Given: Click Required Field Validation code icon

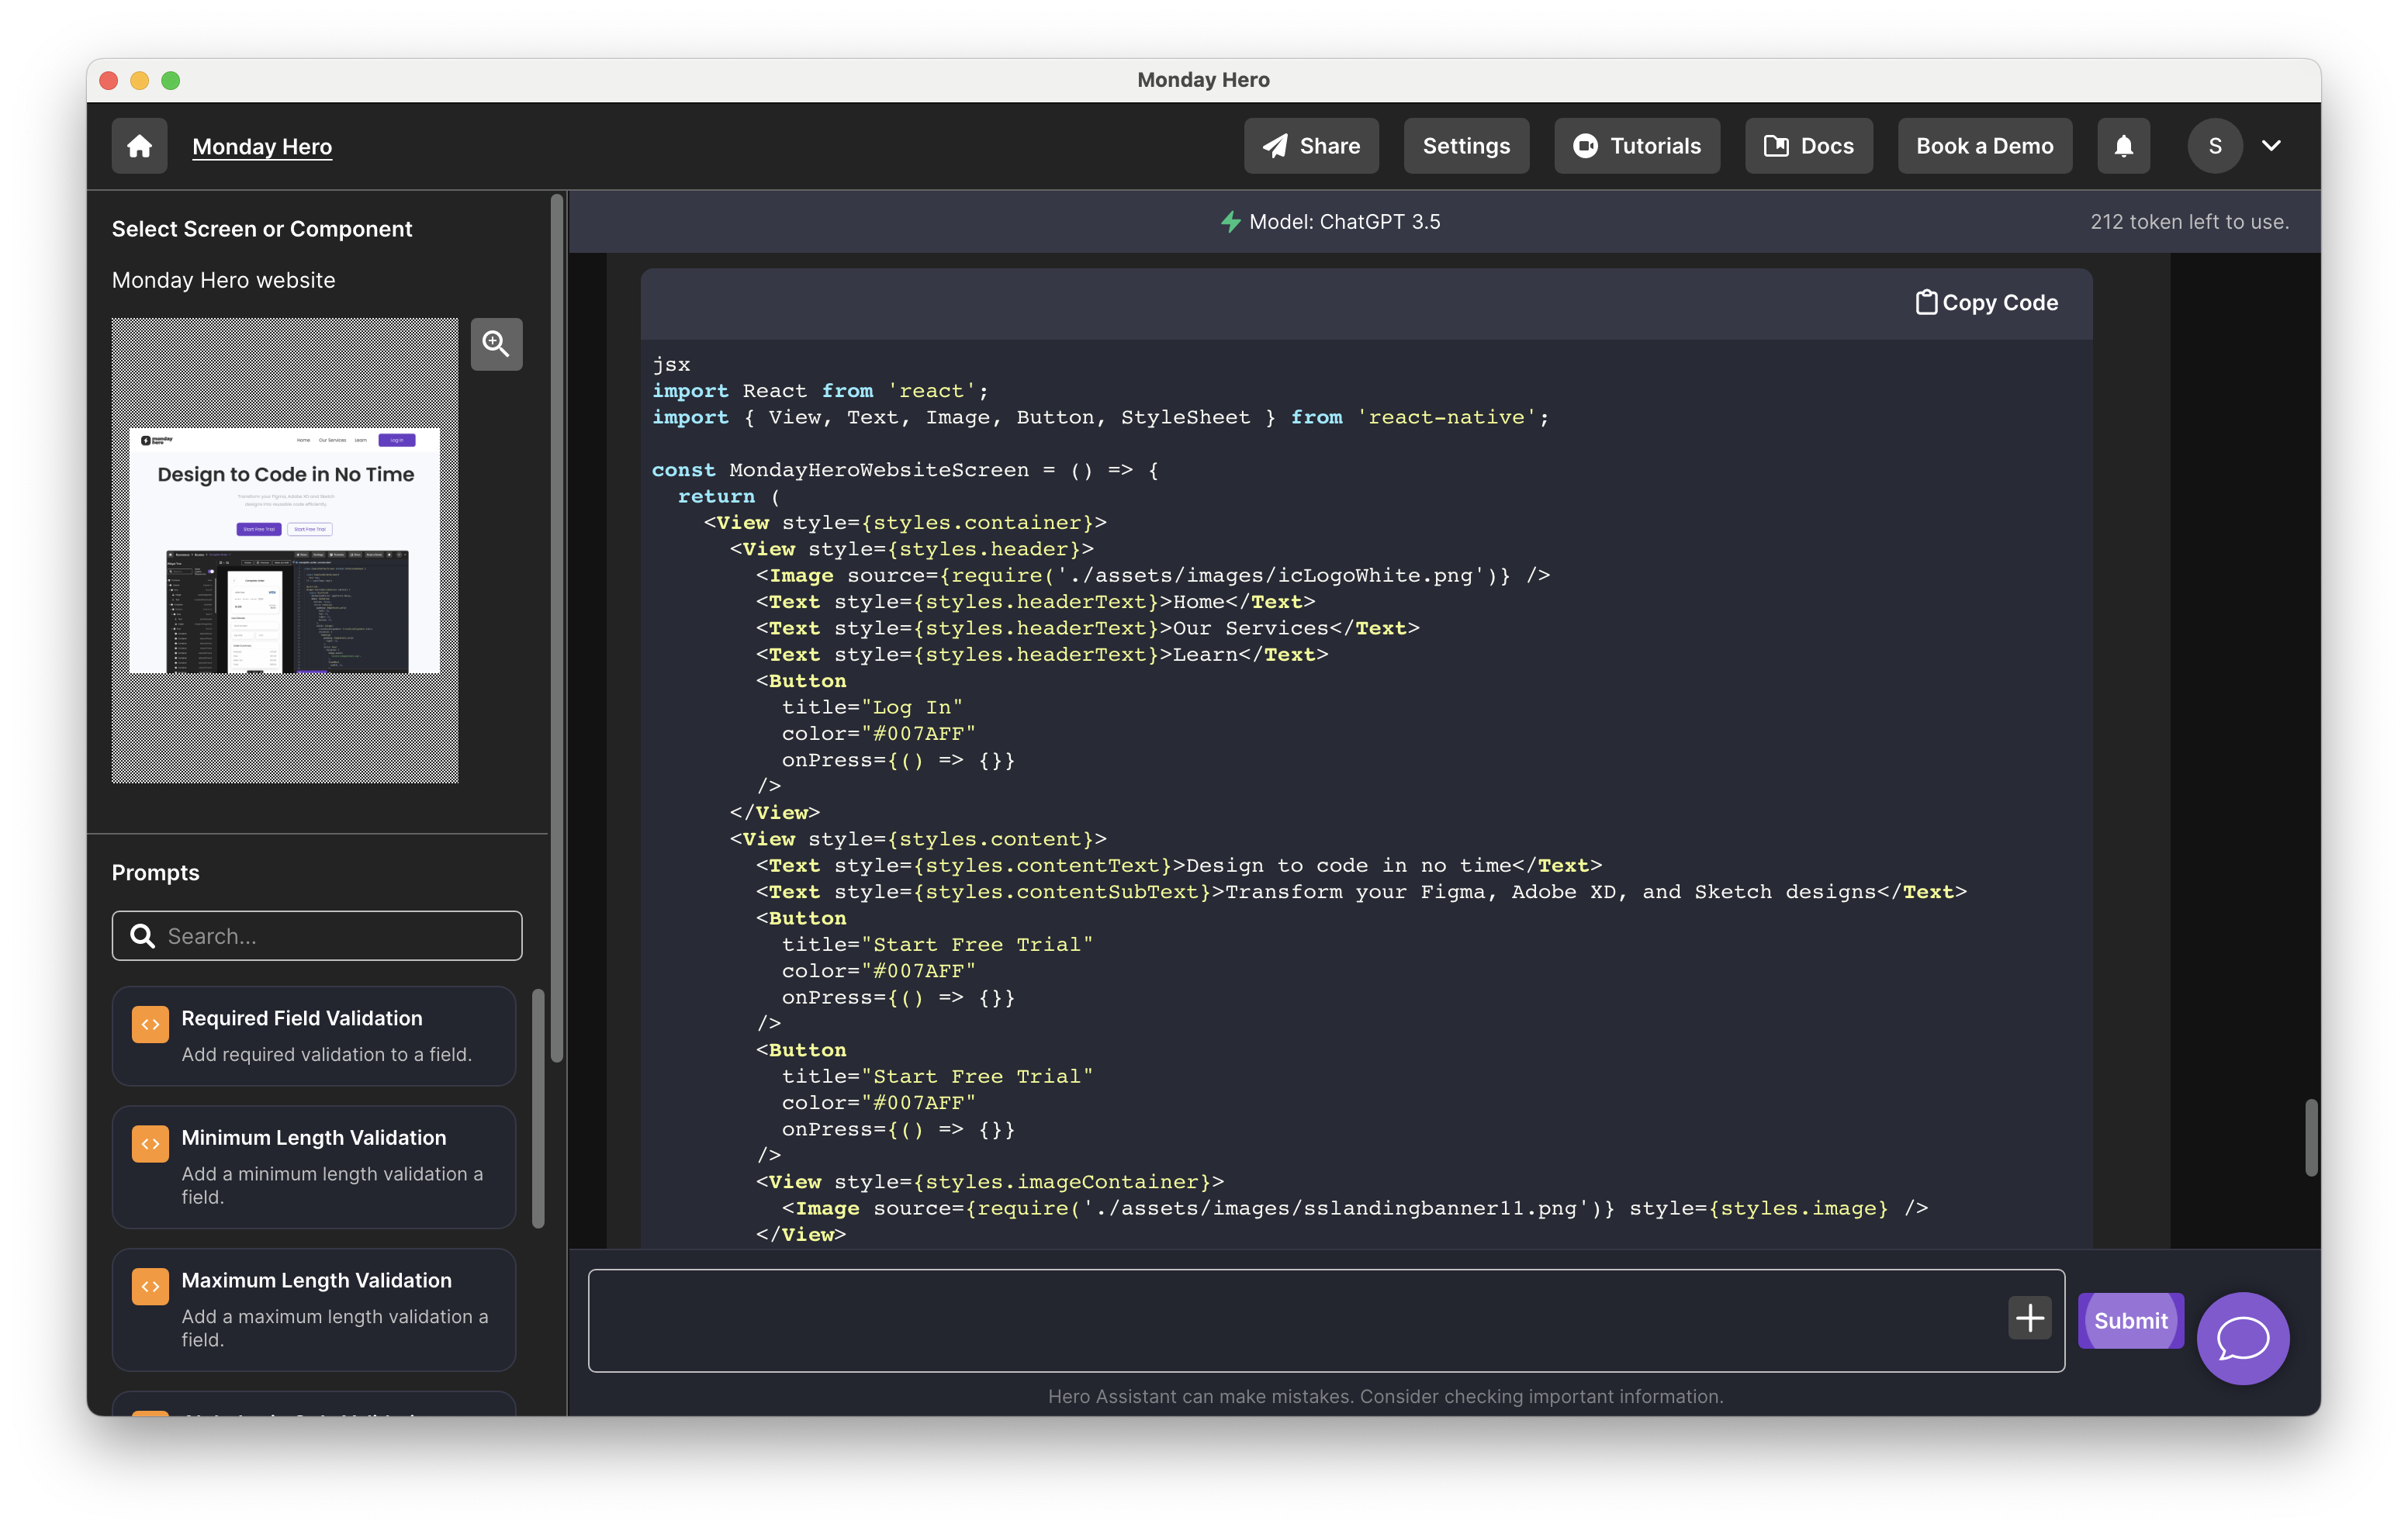Looking at the screenshot, I should (x=150, y=1024).
